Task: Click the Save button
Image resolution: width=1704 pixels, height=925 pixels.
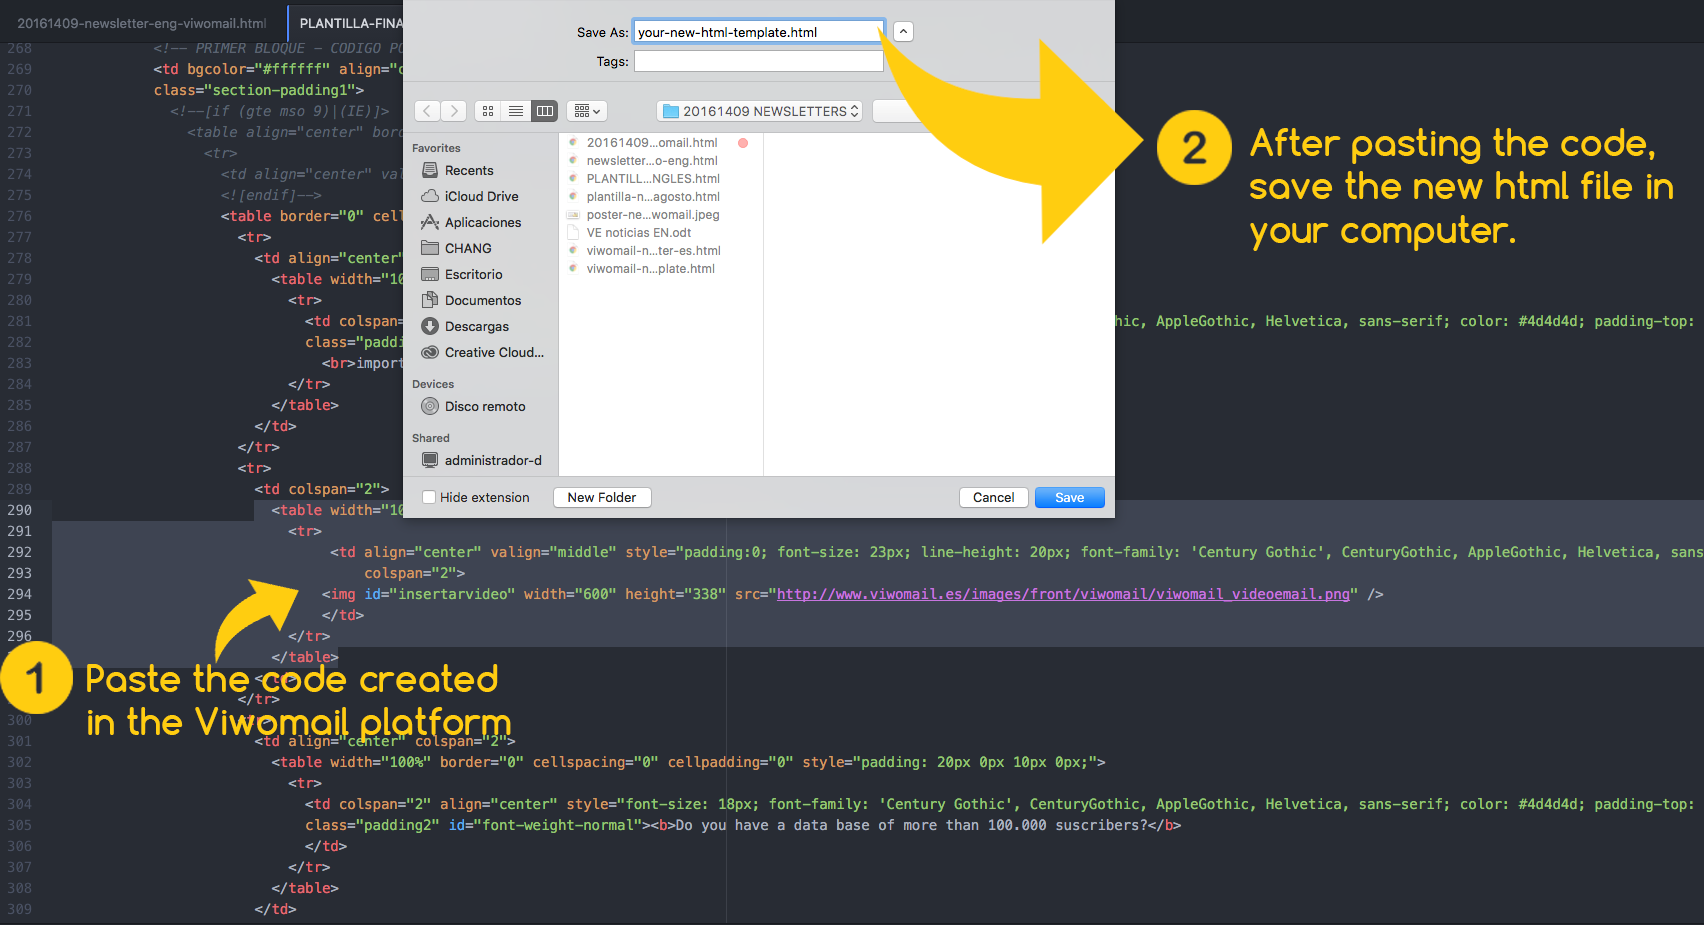Action: pos(1069,498)
